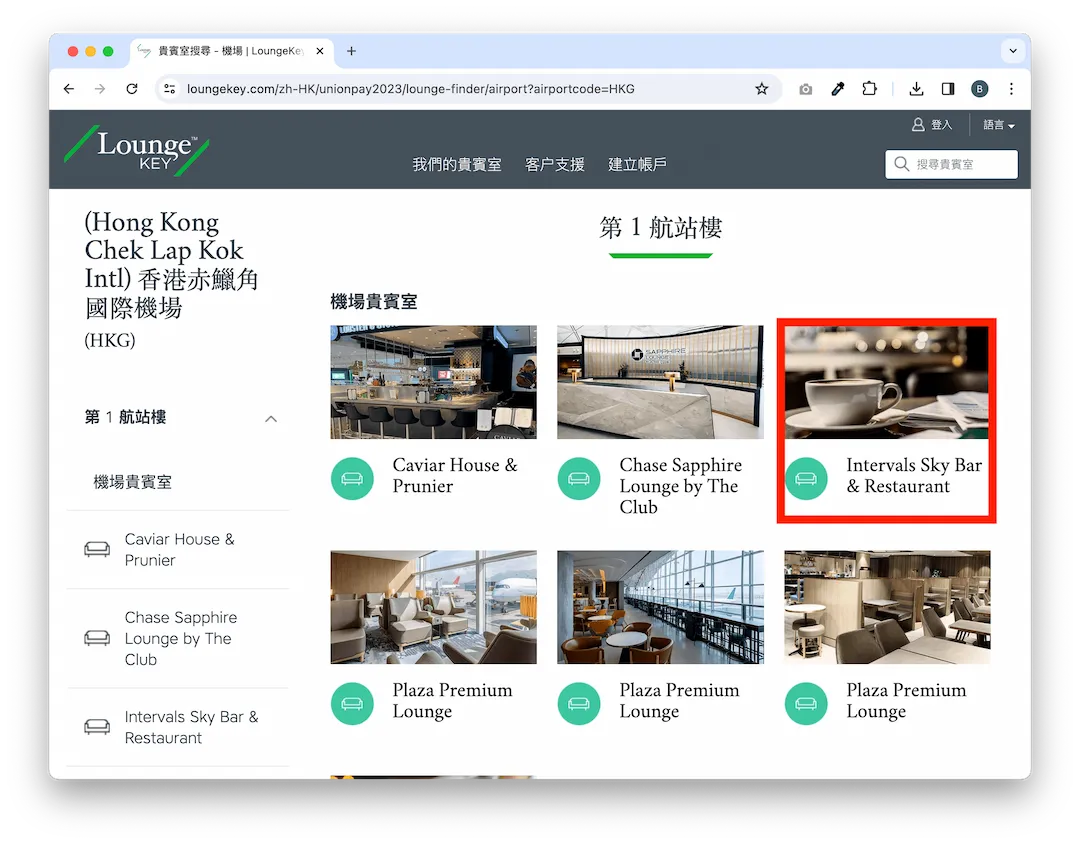This screenshot has height=844, width=1080.
Task: Open Chase Sapphire Lounge in sidebar list
Action: [180, 639]
